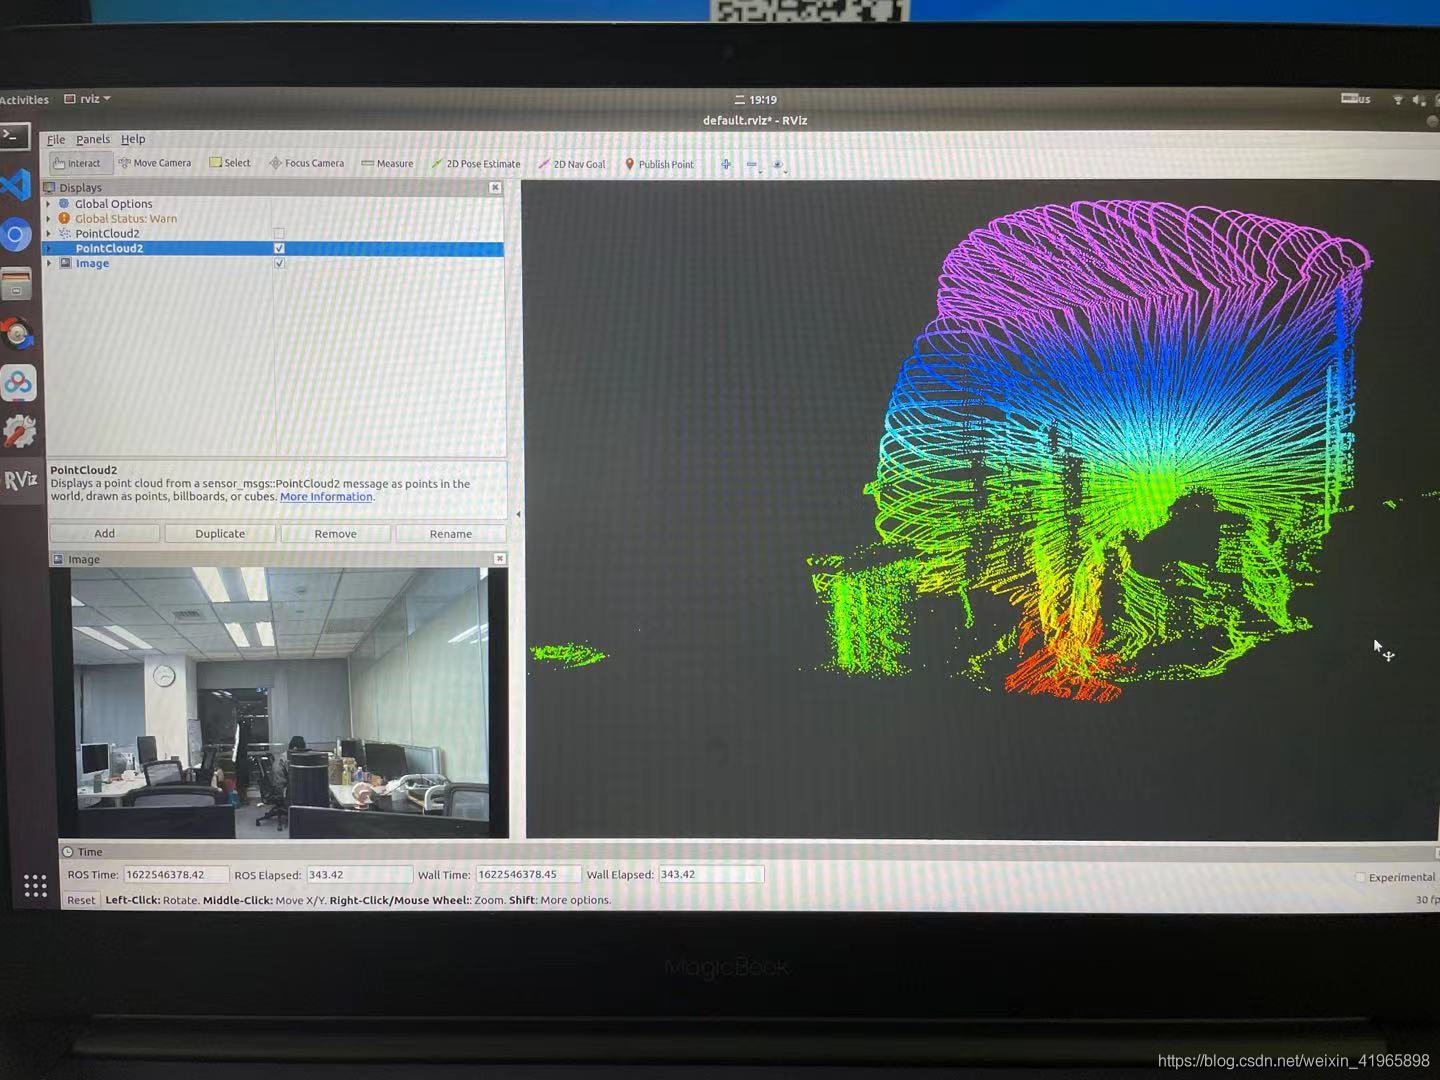
Task: Select the 2D Pose Estimate tool
Action: [x=477, y=163]
